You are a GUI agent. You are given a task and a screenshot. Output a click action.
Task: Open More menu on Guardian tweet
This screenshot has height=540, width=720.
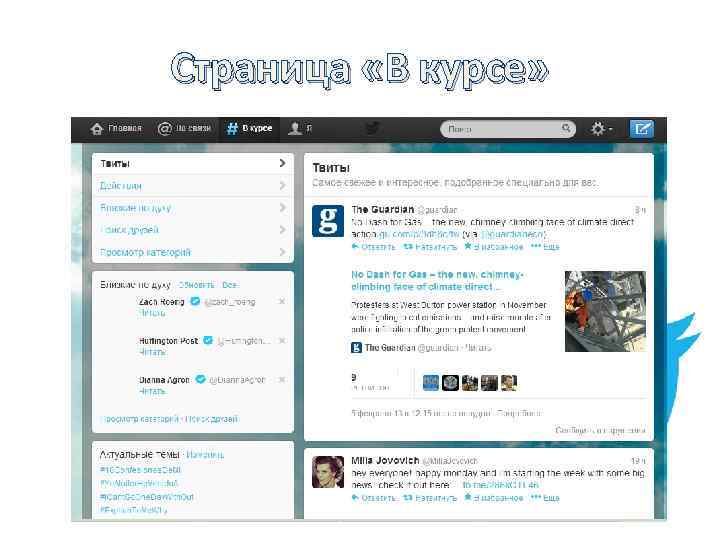(x=545, y=247)
